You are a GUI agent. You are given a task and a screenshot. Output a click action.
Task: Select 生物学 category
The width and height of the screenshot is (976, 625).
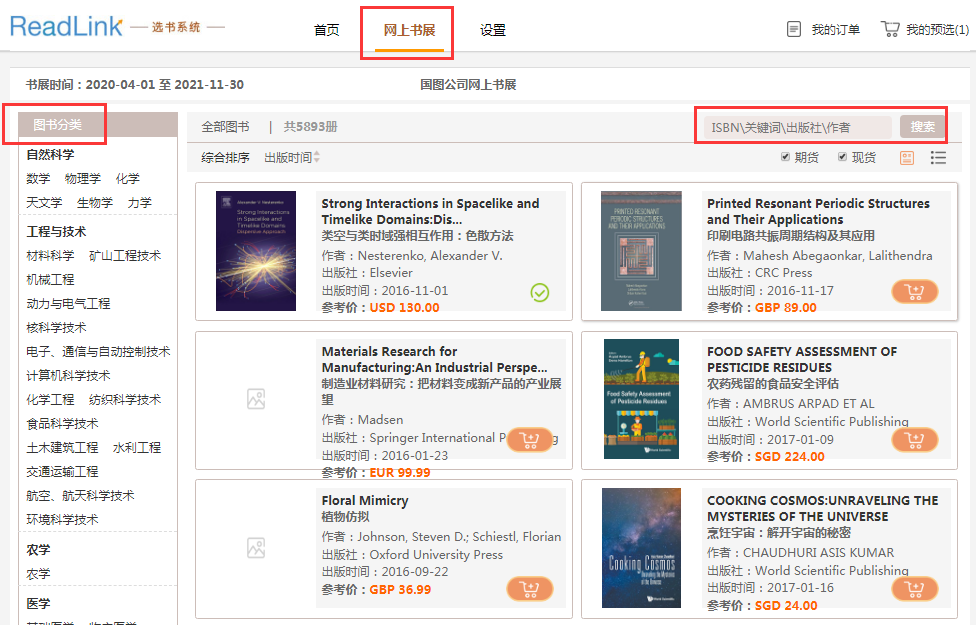point(95,203)
